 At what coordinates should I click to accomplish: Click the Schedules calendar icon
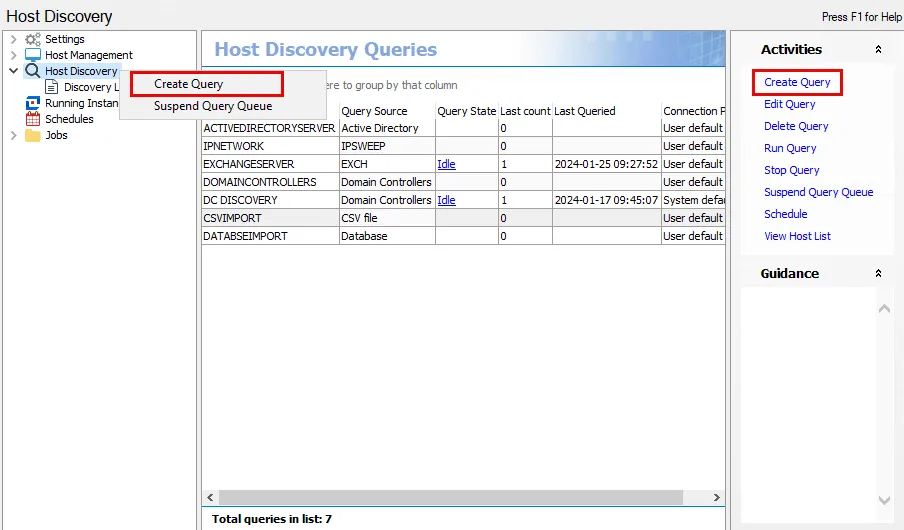[x=33, y=119]
